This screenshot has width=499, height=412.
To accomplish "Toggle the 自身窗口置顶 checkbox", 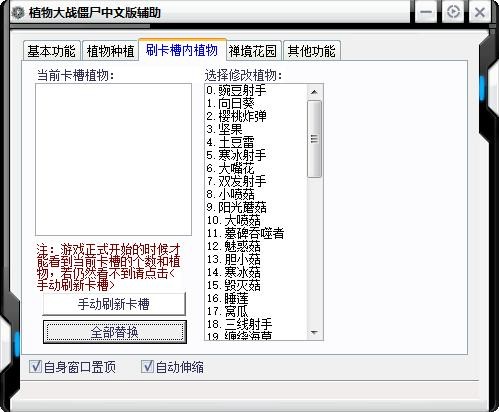I will [73, 367].
